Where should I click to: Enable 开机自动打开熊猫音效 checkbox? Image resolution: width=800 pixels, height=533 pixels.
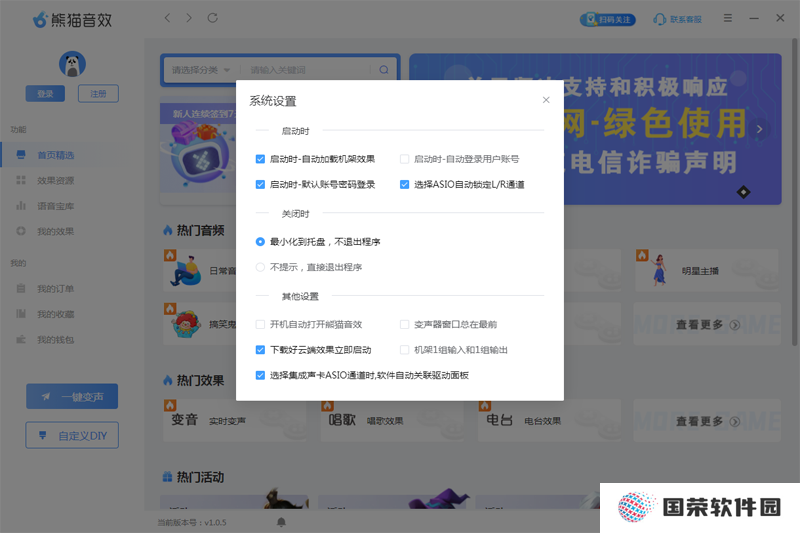[x=260, y=324]
